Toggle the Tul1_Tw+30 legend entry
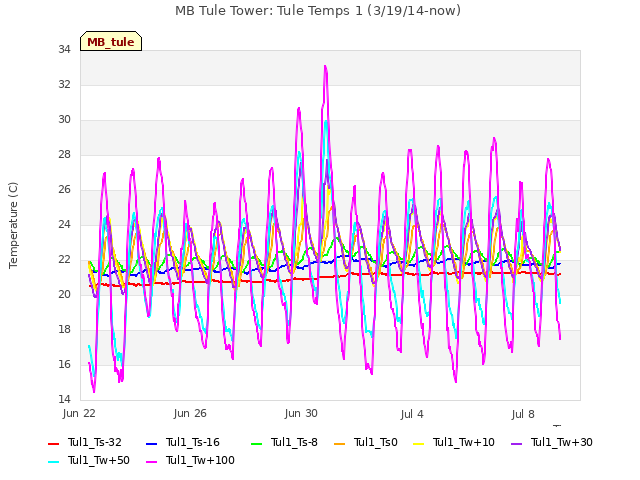 click(552, 442)
